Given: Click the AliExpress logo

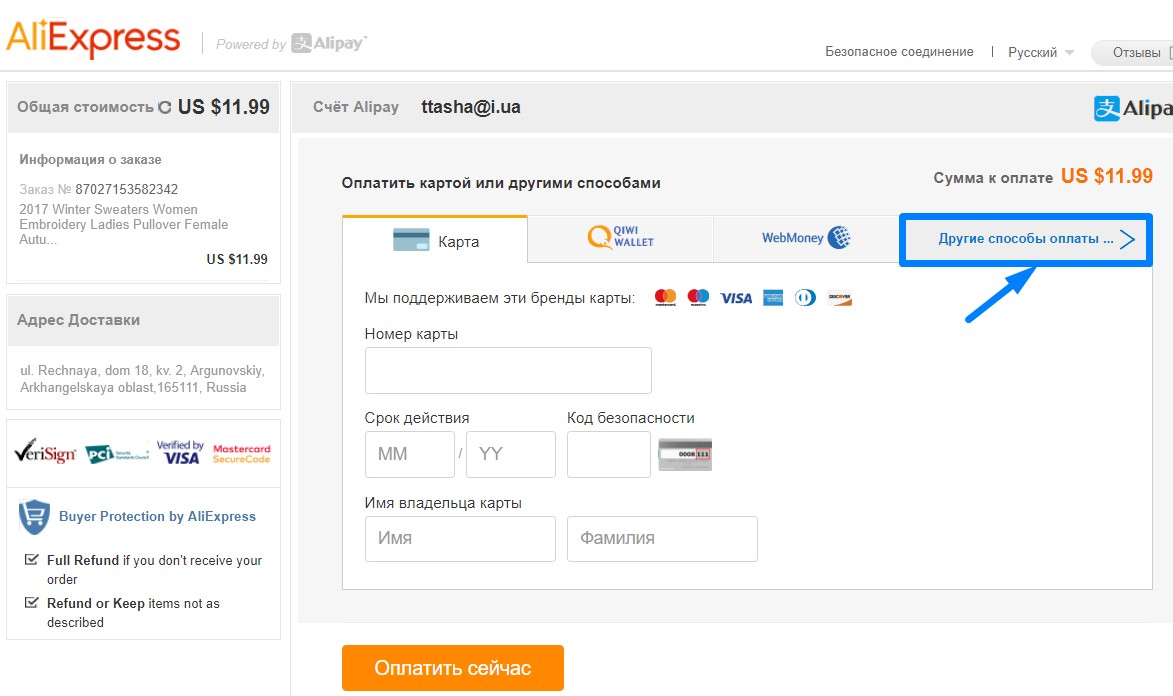Looking at the screenshot, I should [93, 39].
